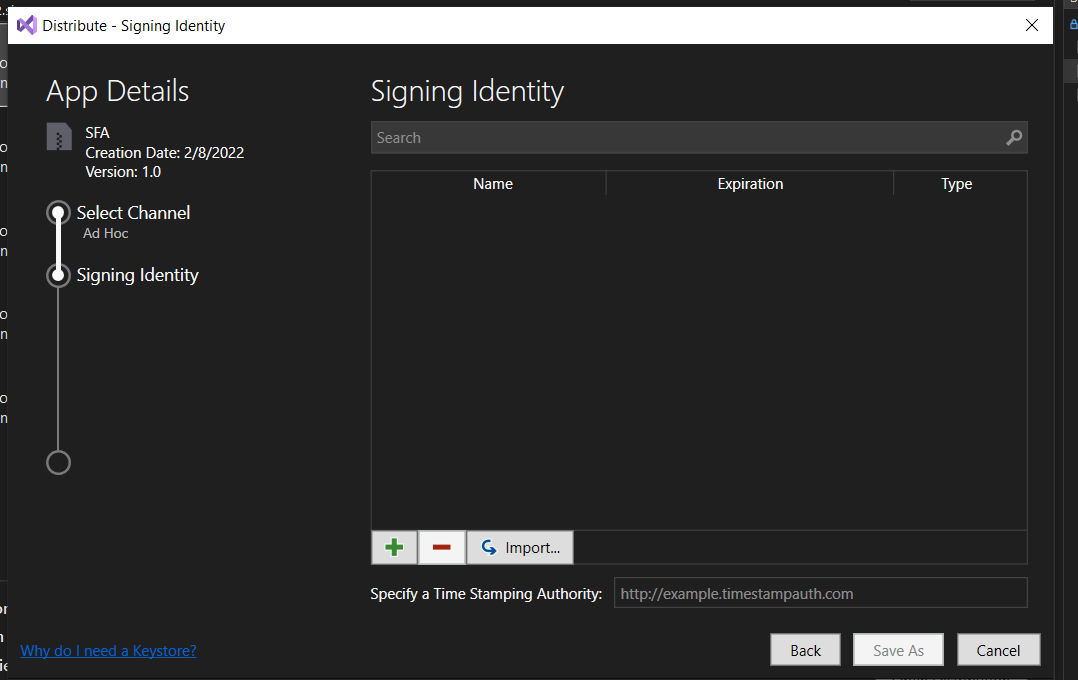Click the green plus to add identity
1078x680 pixels.
pos(393,547)
